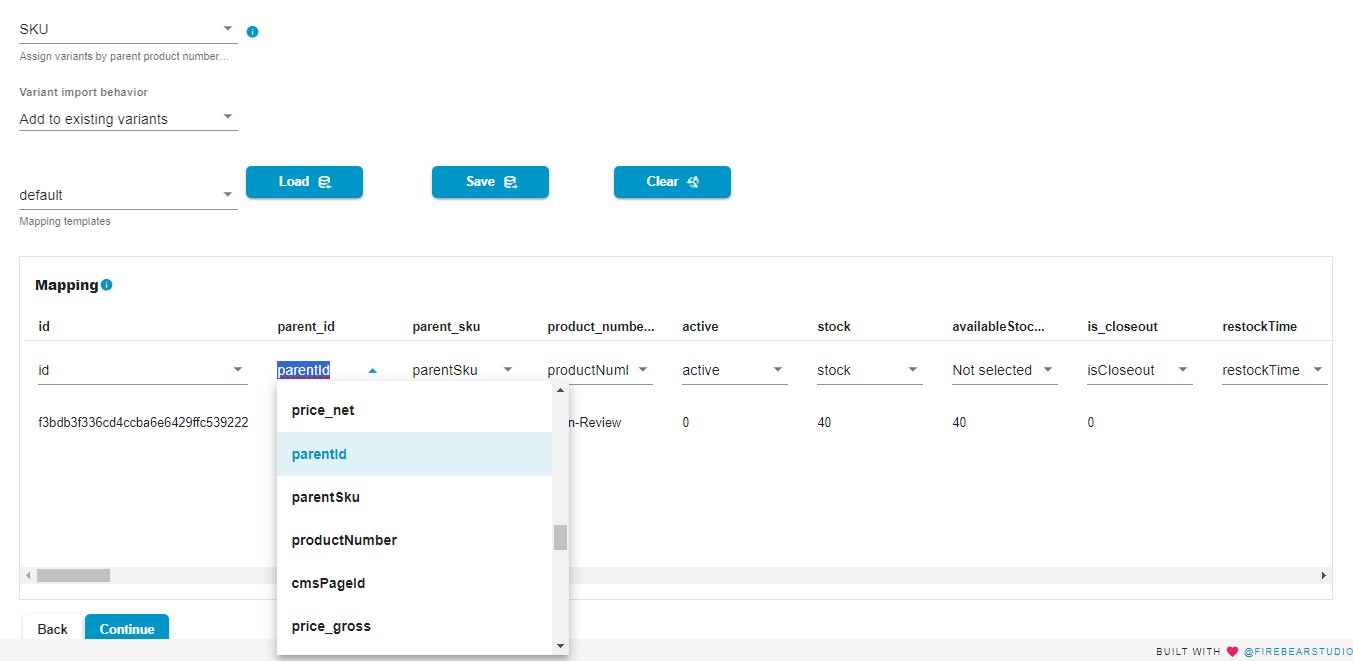Open the Variant import behavior dropdown
Screen dimensions: 1353x661
[x=228, y=118]
